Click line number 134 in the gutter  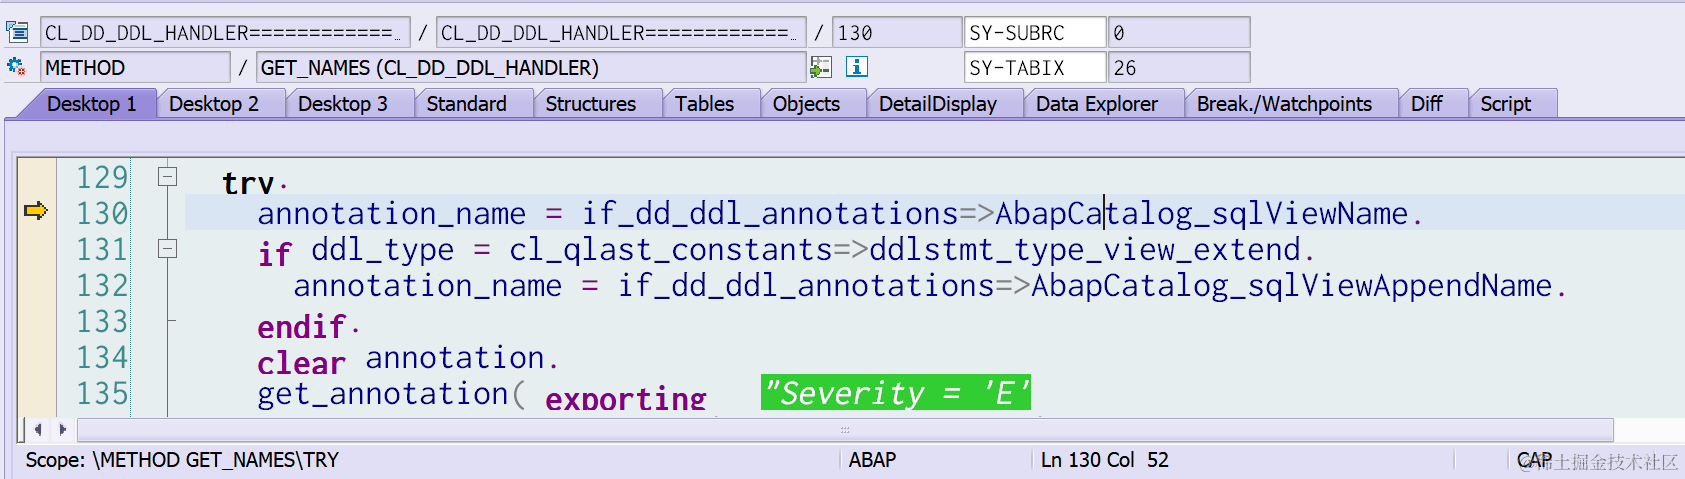point(102,357)
